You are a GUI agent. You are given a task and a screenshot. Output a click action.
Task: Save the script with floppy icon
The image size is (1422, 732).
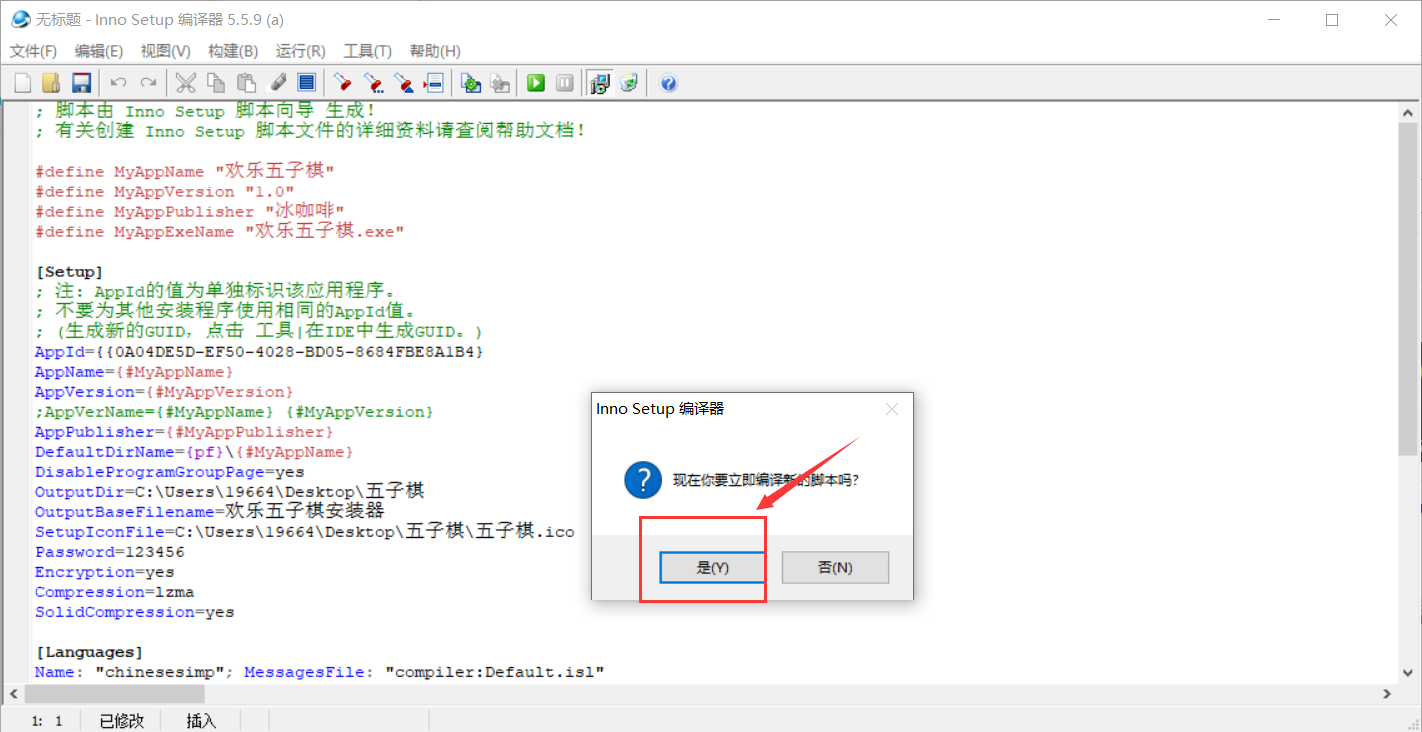click(81, 83)
